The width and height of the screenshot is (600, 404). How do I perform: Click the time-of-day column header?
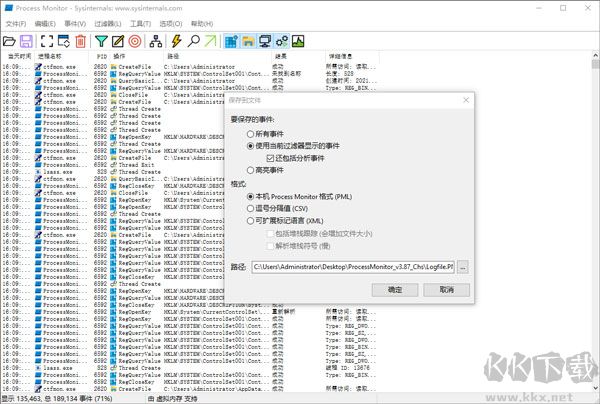click(x=18, y=56)
